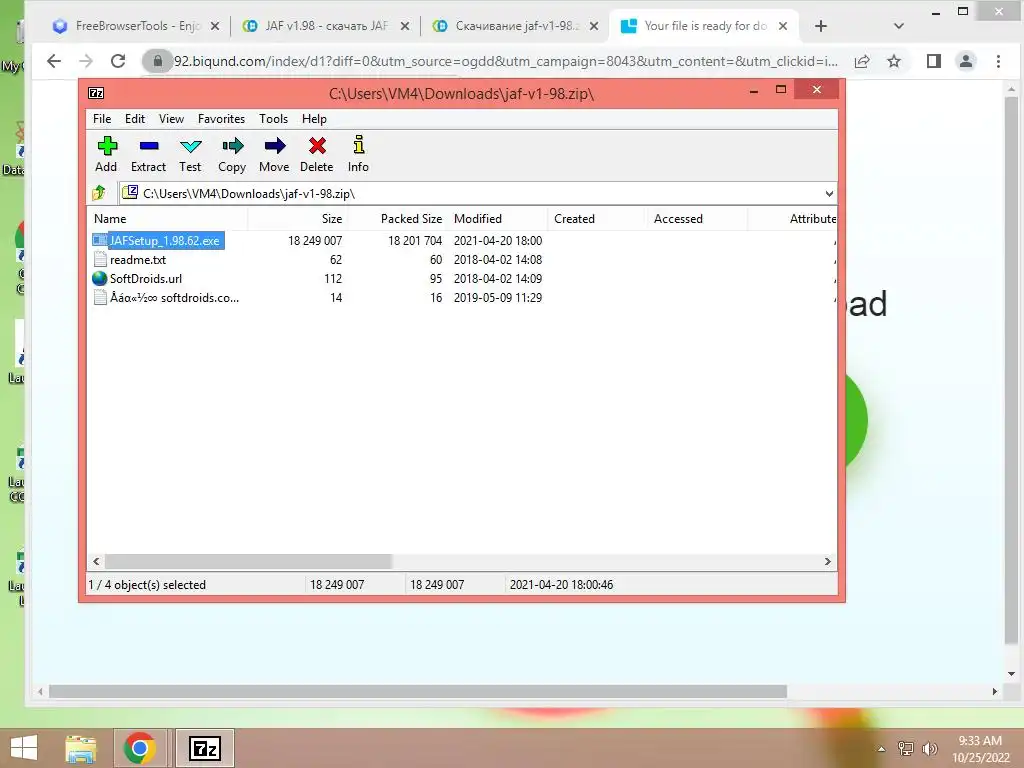This screenshot has height=768, width=1024.
Task: Click 7-Zip horizontal scrollbar thumb
Action: [x=248, y=562]
